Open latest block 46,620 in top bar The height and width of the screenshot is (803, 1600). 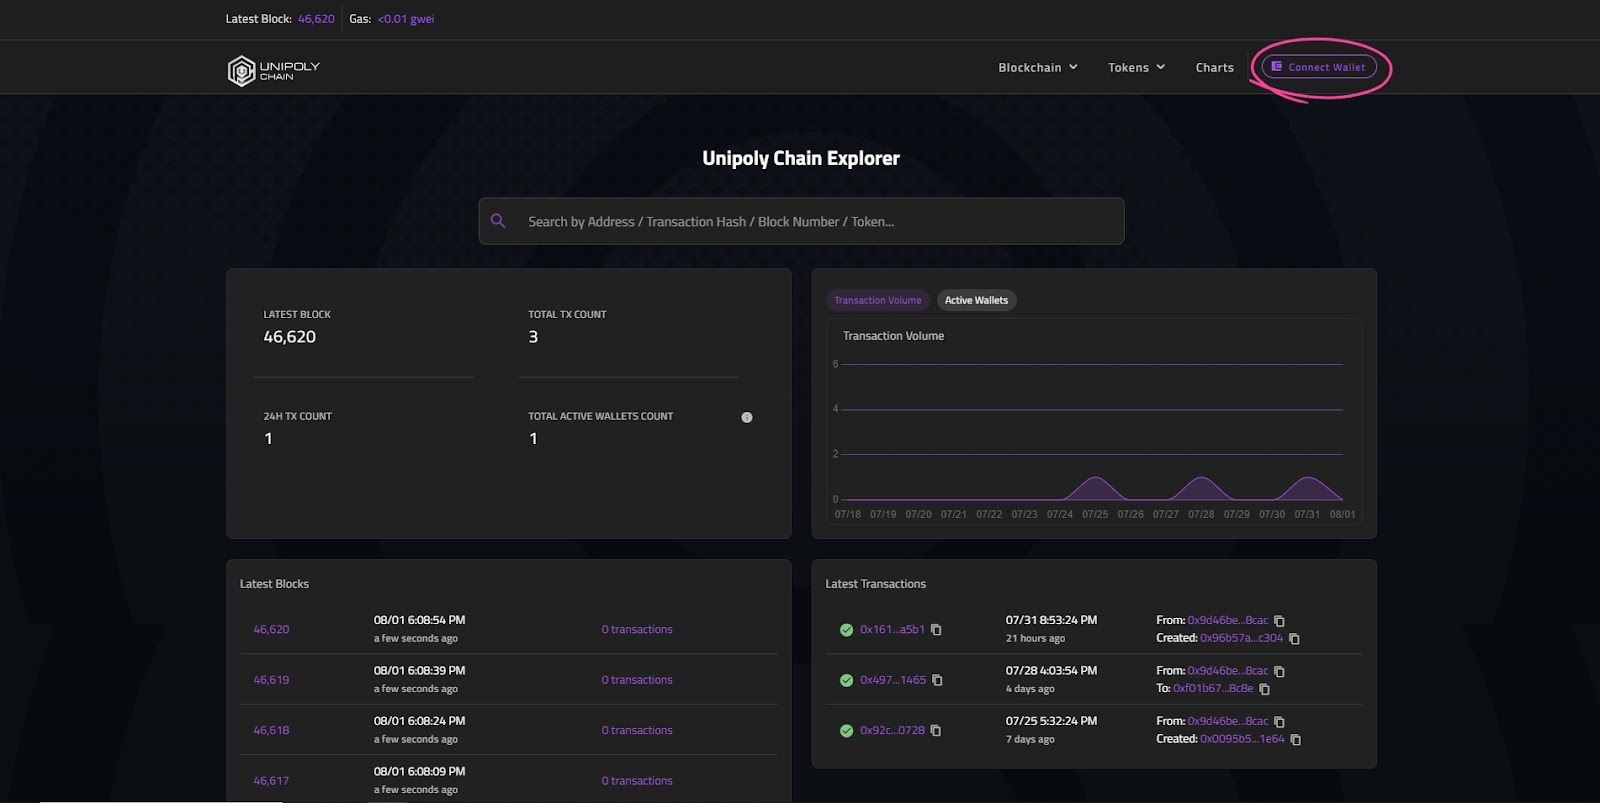pos(316,19)
